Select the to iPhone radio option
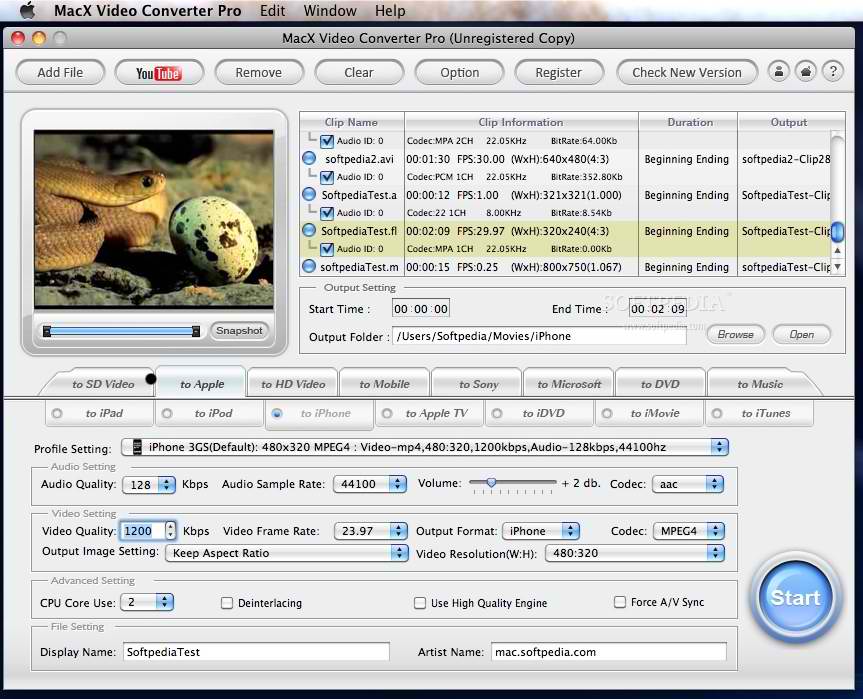The image size is (863, 699). tap(277, 413)
